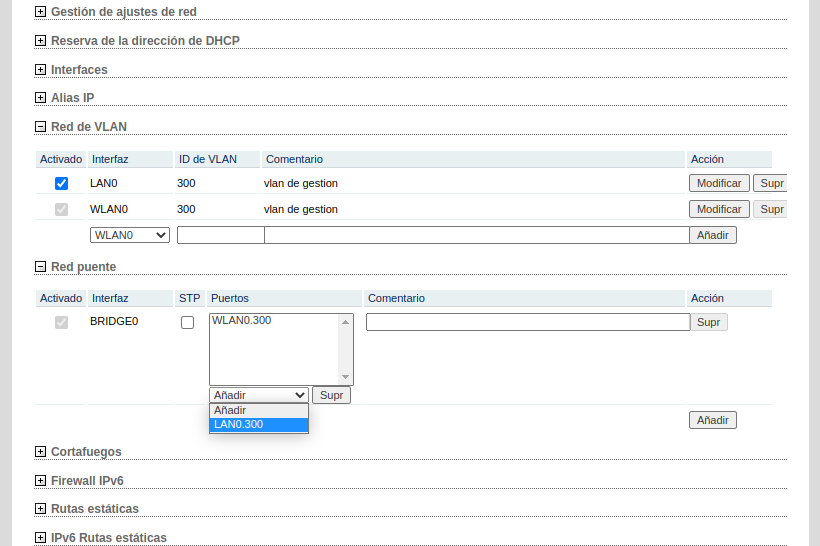Click Supr next to the ports dropdown
The height and width of the screenshot is (546, 820).
point(331,395)
